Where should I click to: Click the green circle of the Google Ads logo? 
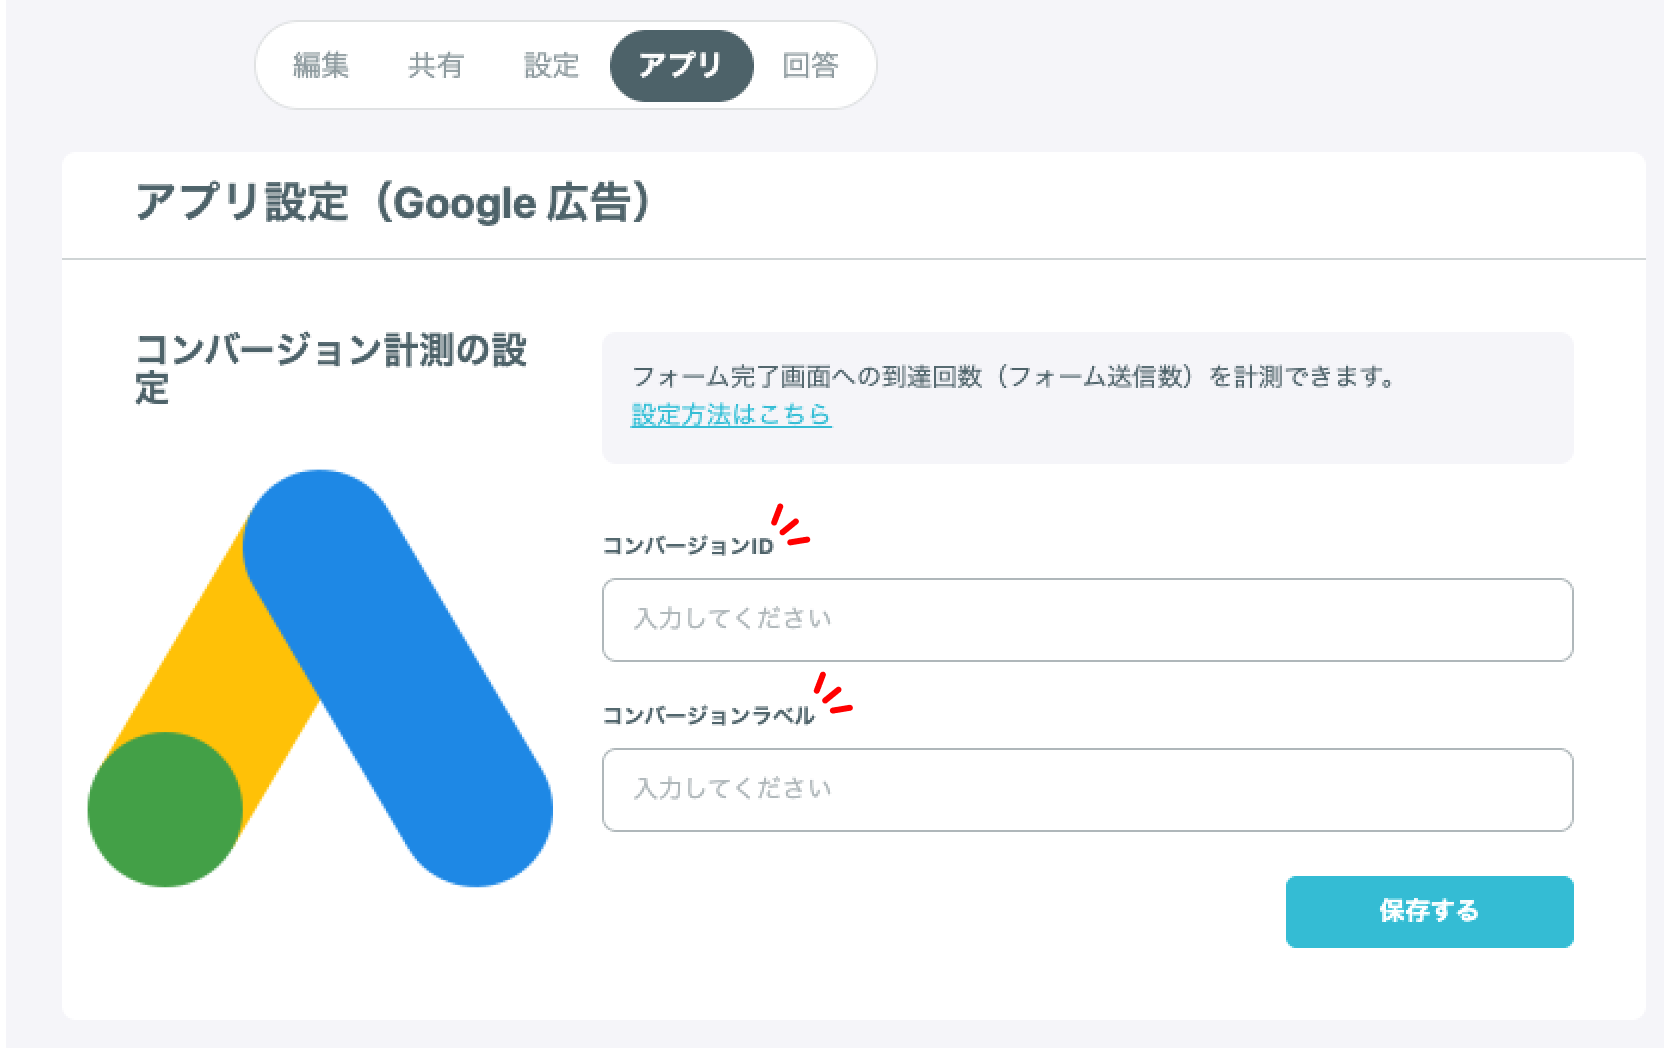tap(165, 810)
